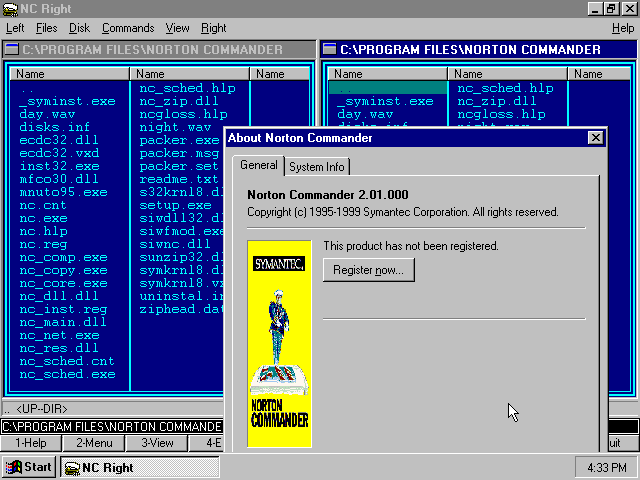The width and height of the screenshot is (640, 480).
Task: Click the 1-Help function key button
Action: point(31,443)
